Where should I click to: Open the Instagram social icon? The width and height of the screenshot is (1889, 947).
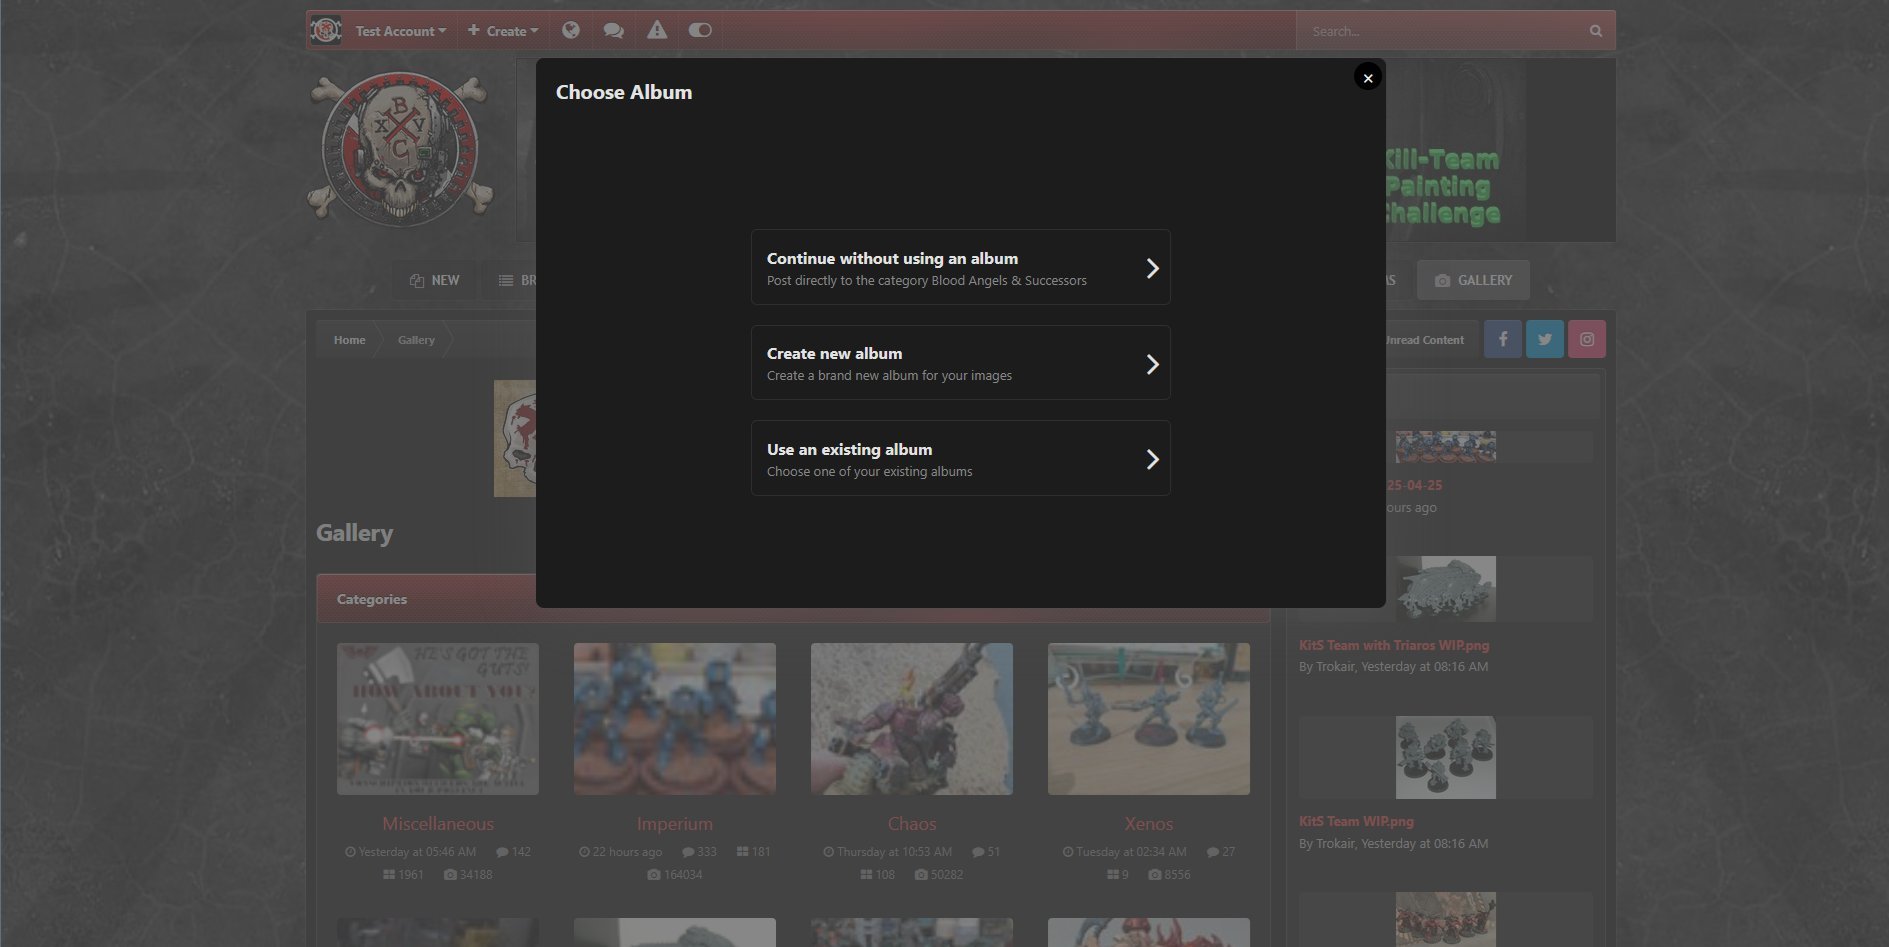pos(1587,339)
